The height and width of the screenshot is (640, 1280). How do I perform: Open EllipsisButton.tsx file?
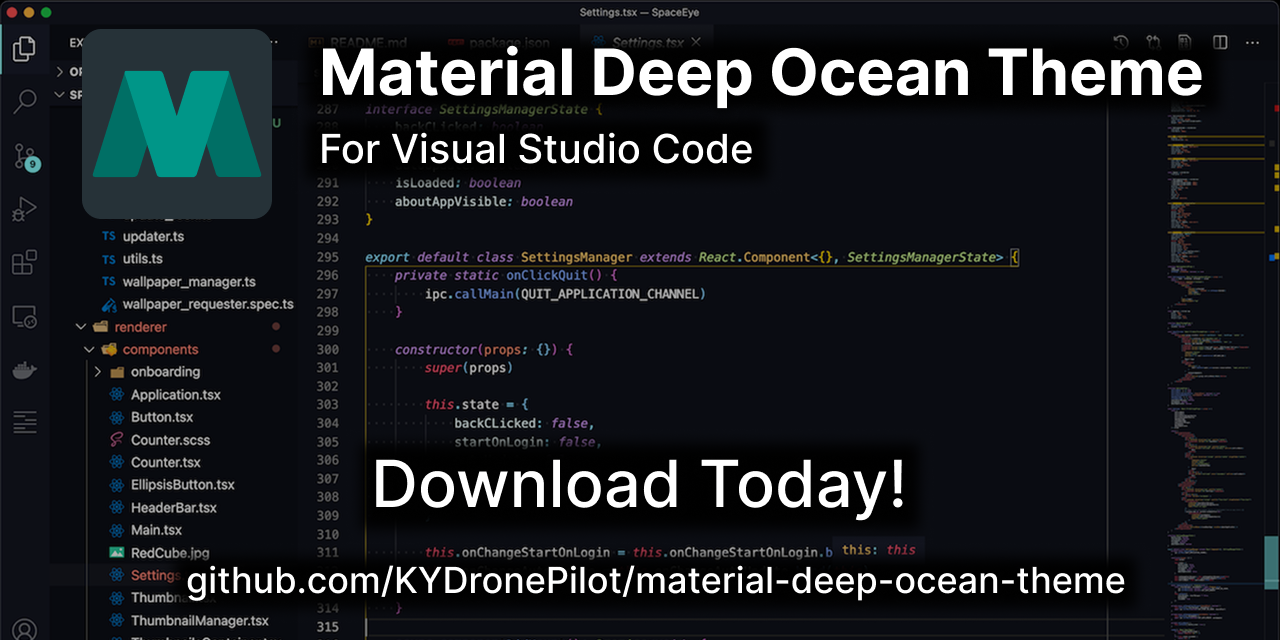(x=183, y=485)
